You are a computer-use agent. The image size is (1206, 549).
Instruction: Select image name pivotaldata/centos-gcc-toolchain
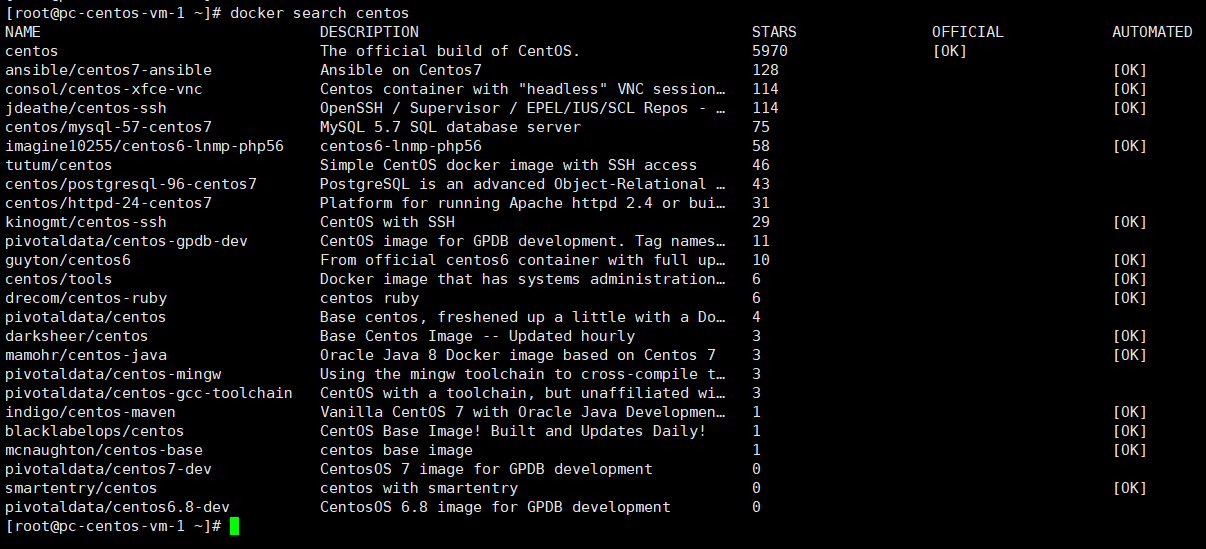pos(149,393)
